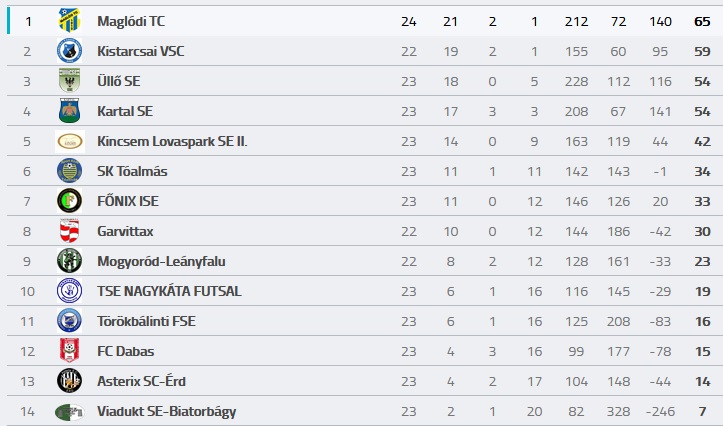
Task: Open the TSE NAGYKÁTA FUTSAL team link
Action: click(169, 291)
